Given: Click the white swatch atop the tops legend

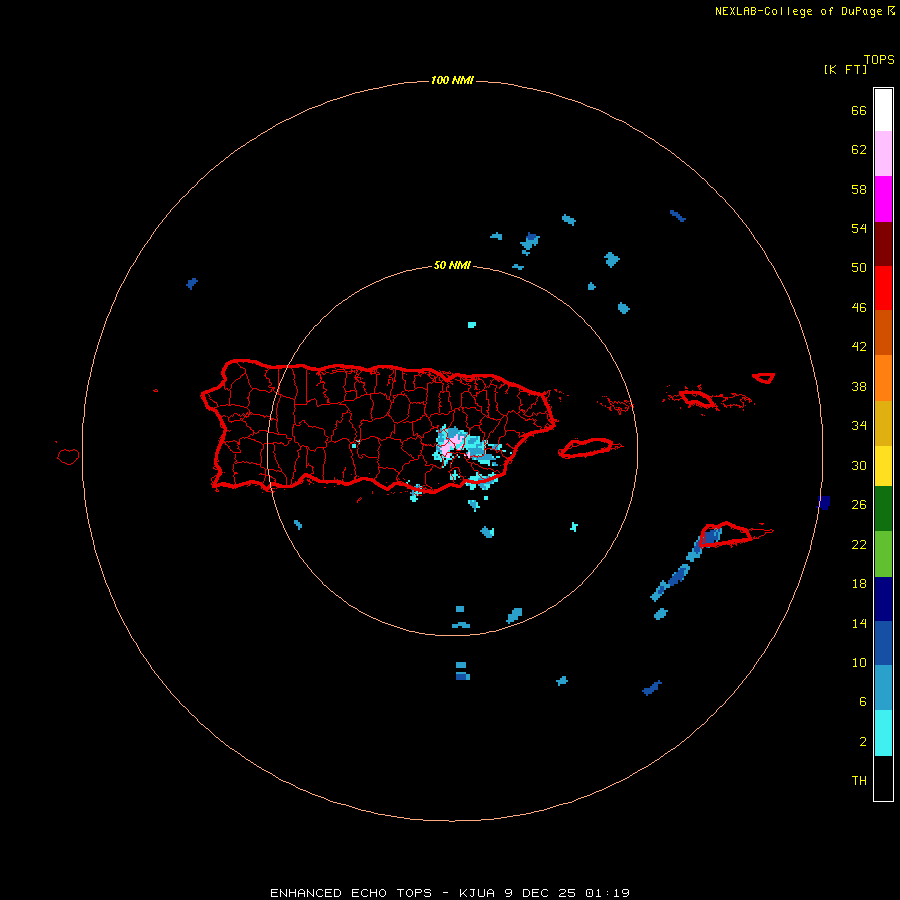Looking at the screenshot, I should [883, 110].
